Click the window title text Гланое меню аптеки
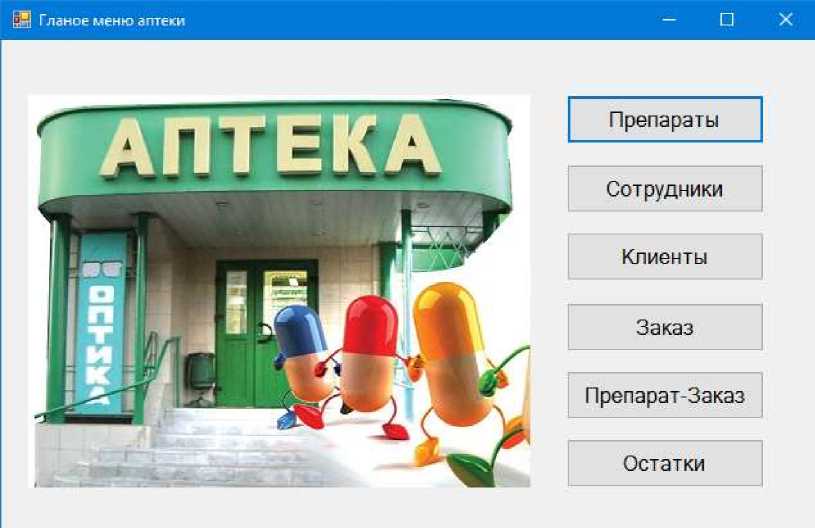The width and height of the screenshot is (815, 528). click(112, 20)
